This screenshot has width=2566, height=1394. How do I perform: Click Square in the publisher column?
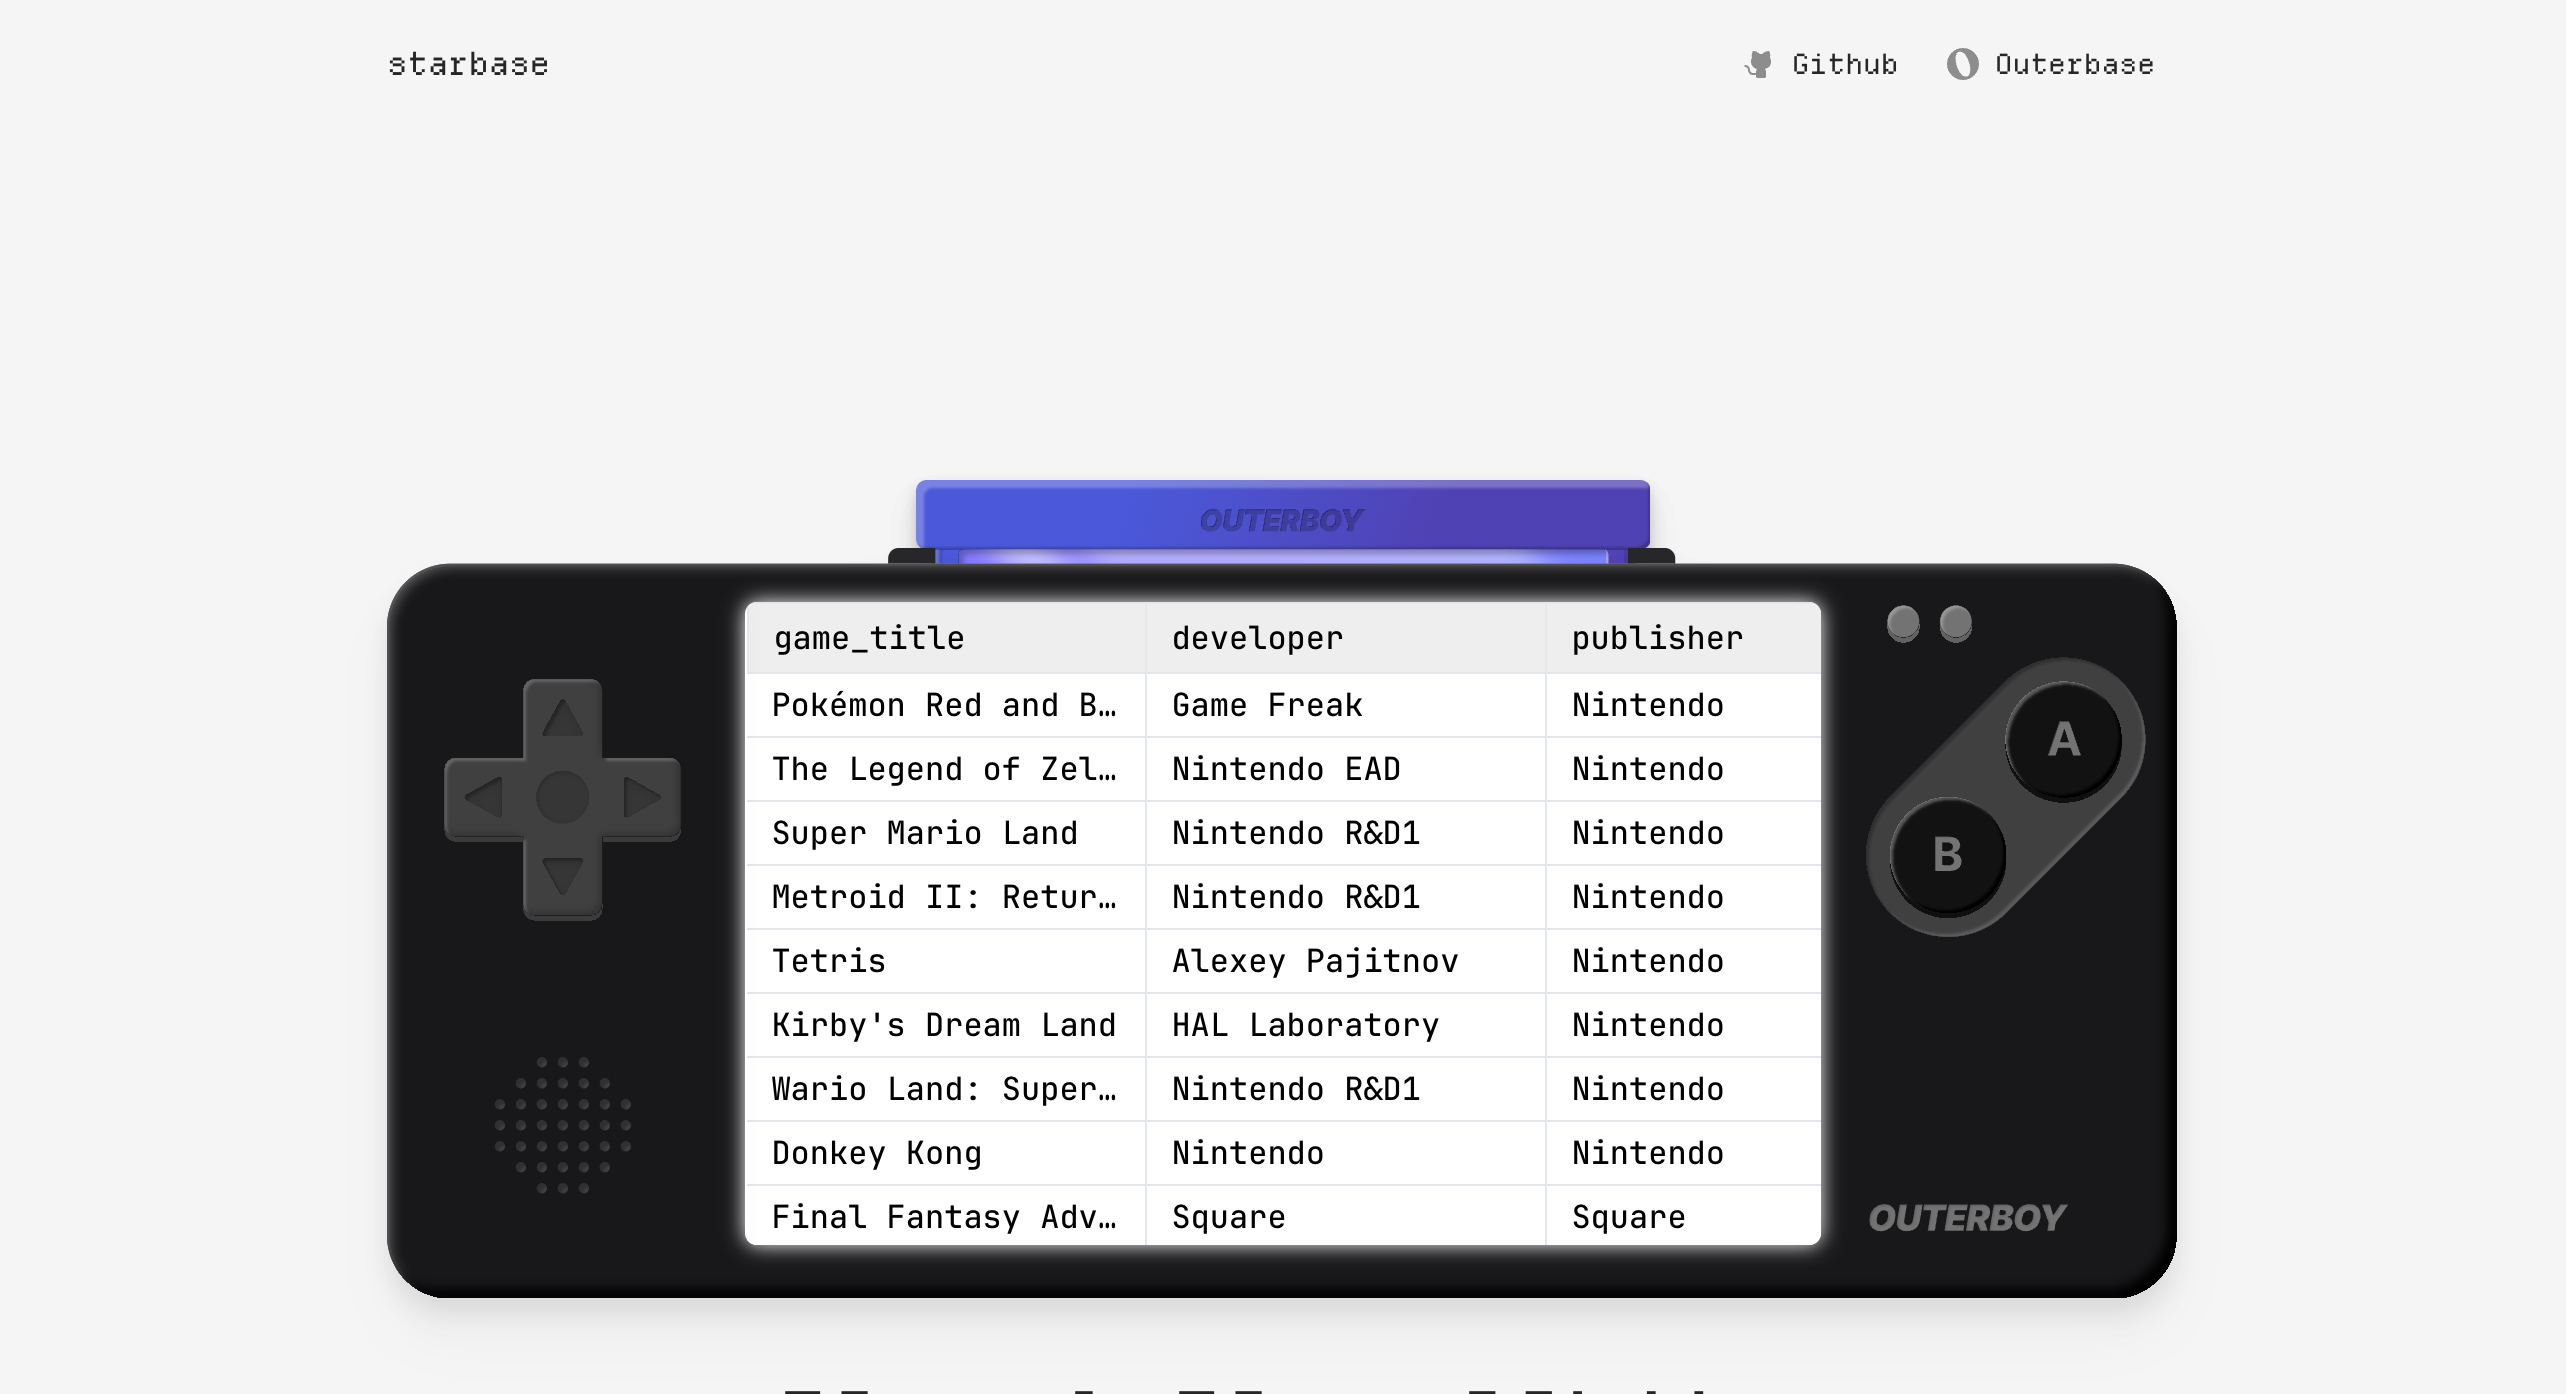click(1683, 1215)
